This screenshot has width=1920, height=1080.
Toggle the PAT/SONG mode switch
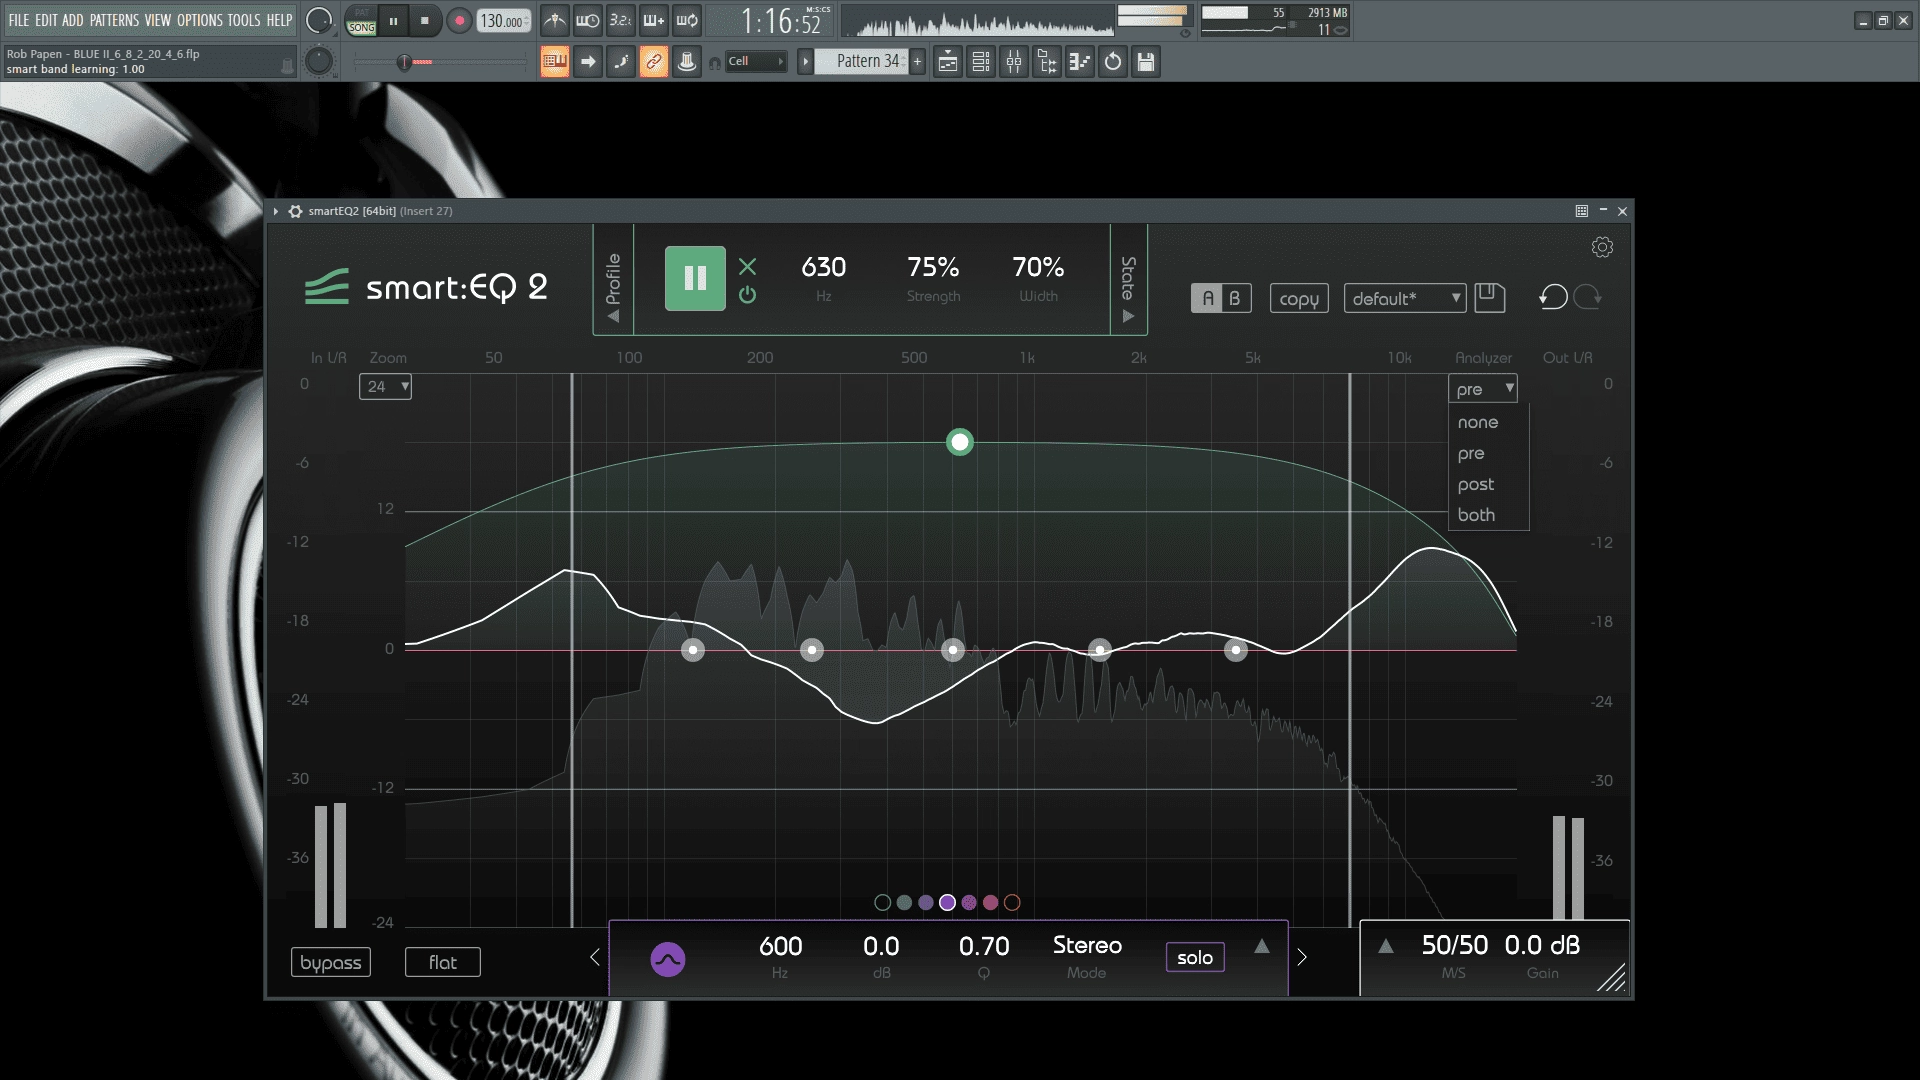[x=361, y=21]
